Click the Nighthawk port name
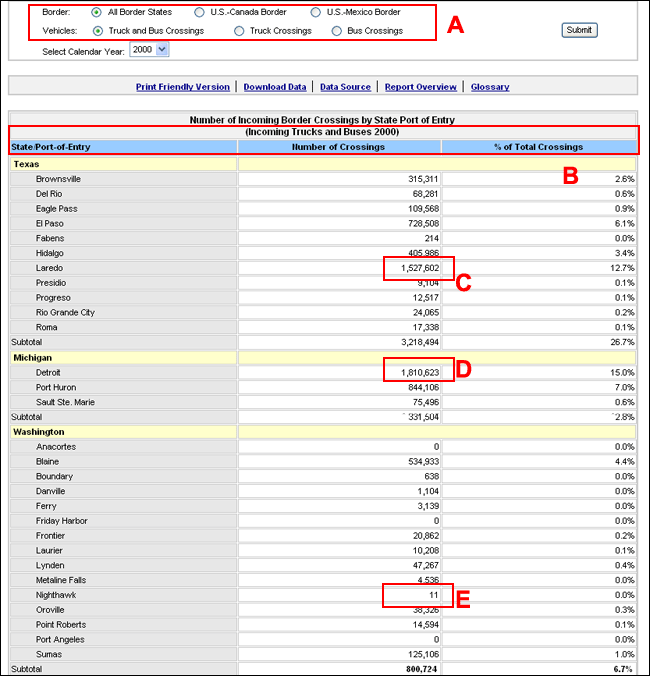This screenshot has height=676, width=650. click(x=56, y=595)
